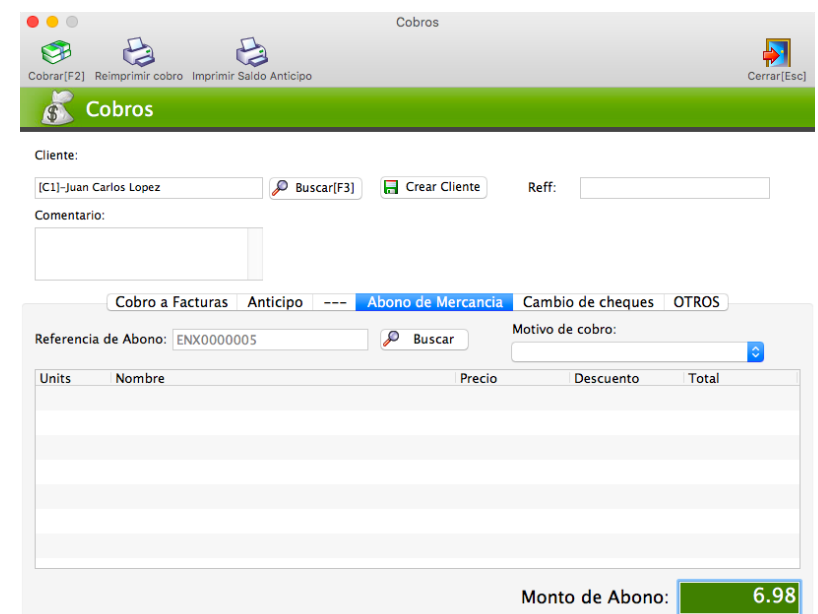The image size is (818, 614).
Task: Go to the Cambio de cheques tab
Action: point(588,302)
